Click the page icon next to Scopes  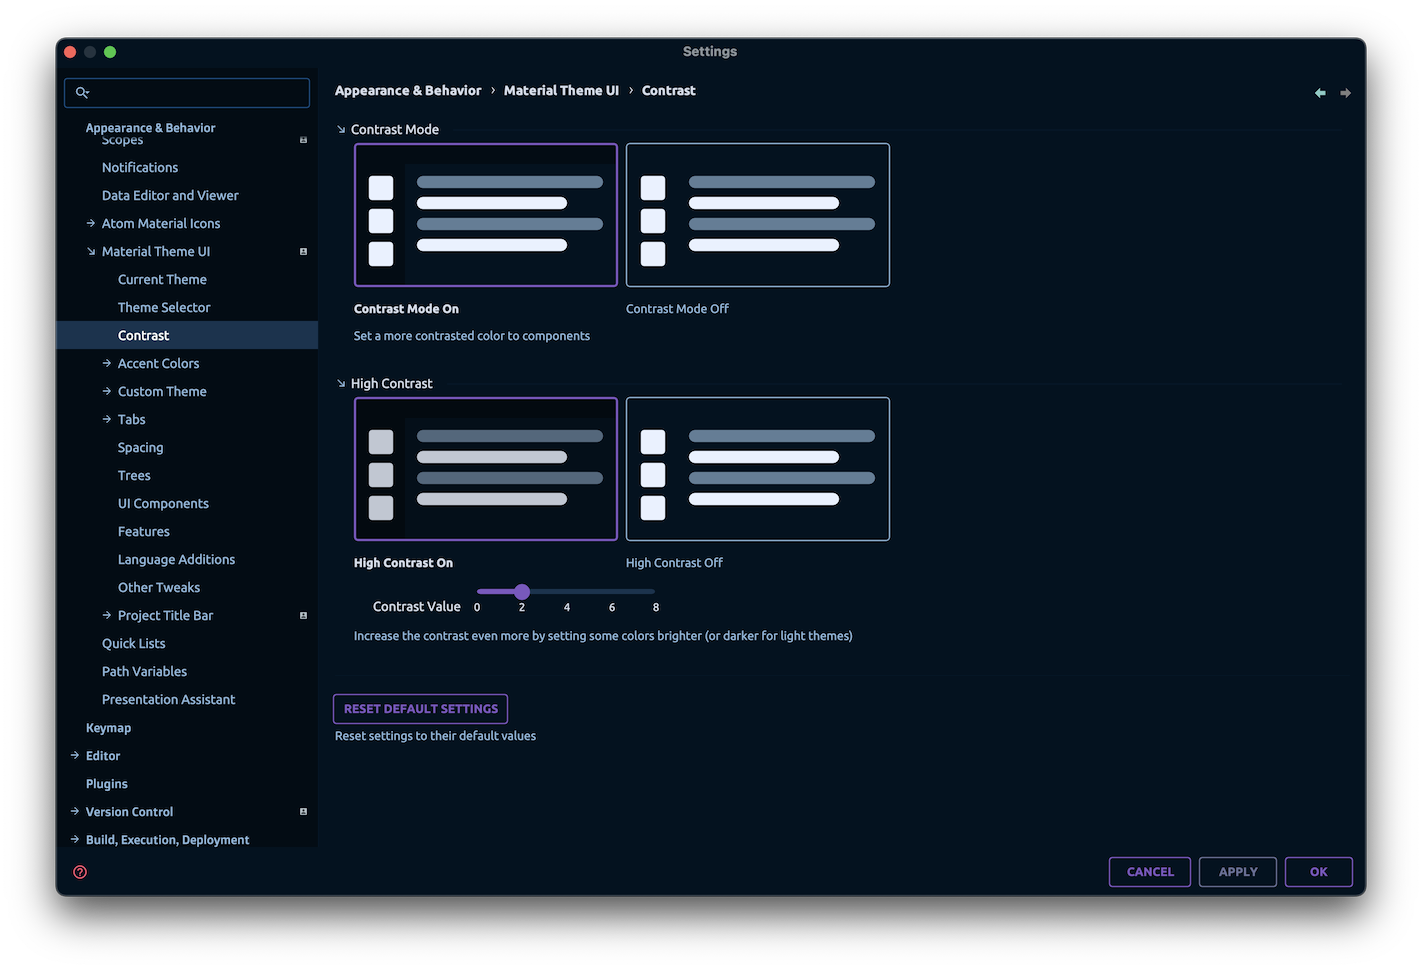(x=303, y=140)
